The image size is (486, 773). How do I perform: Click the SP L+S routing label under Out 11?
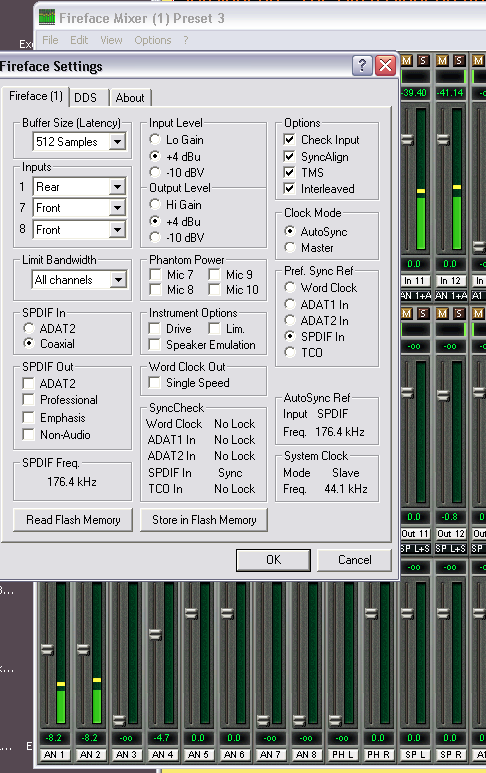(415, 548)
